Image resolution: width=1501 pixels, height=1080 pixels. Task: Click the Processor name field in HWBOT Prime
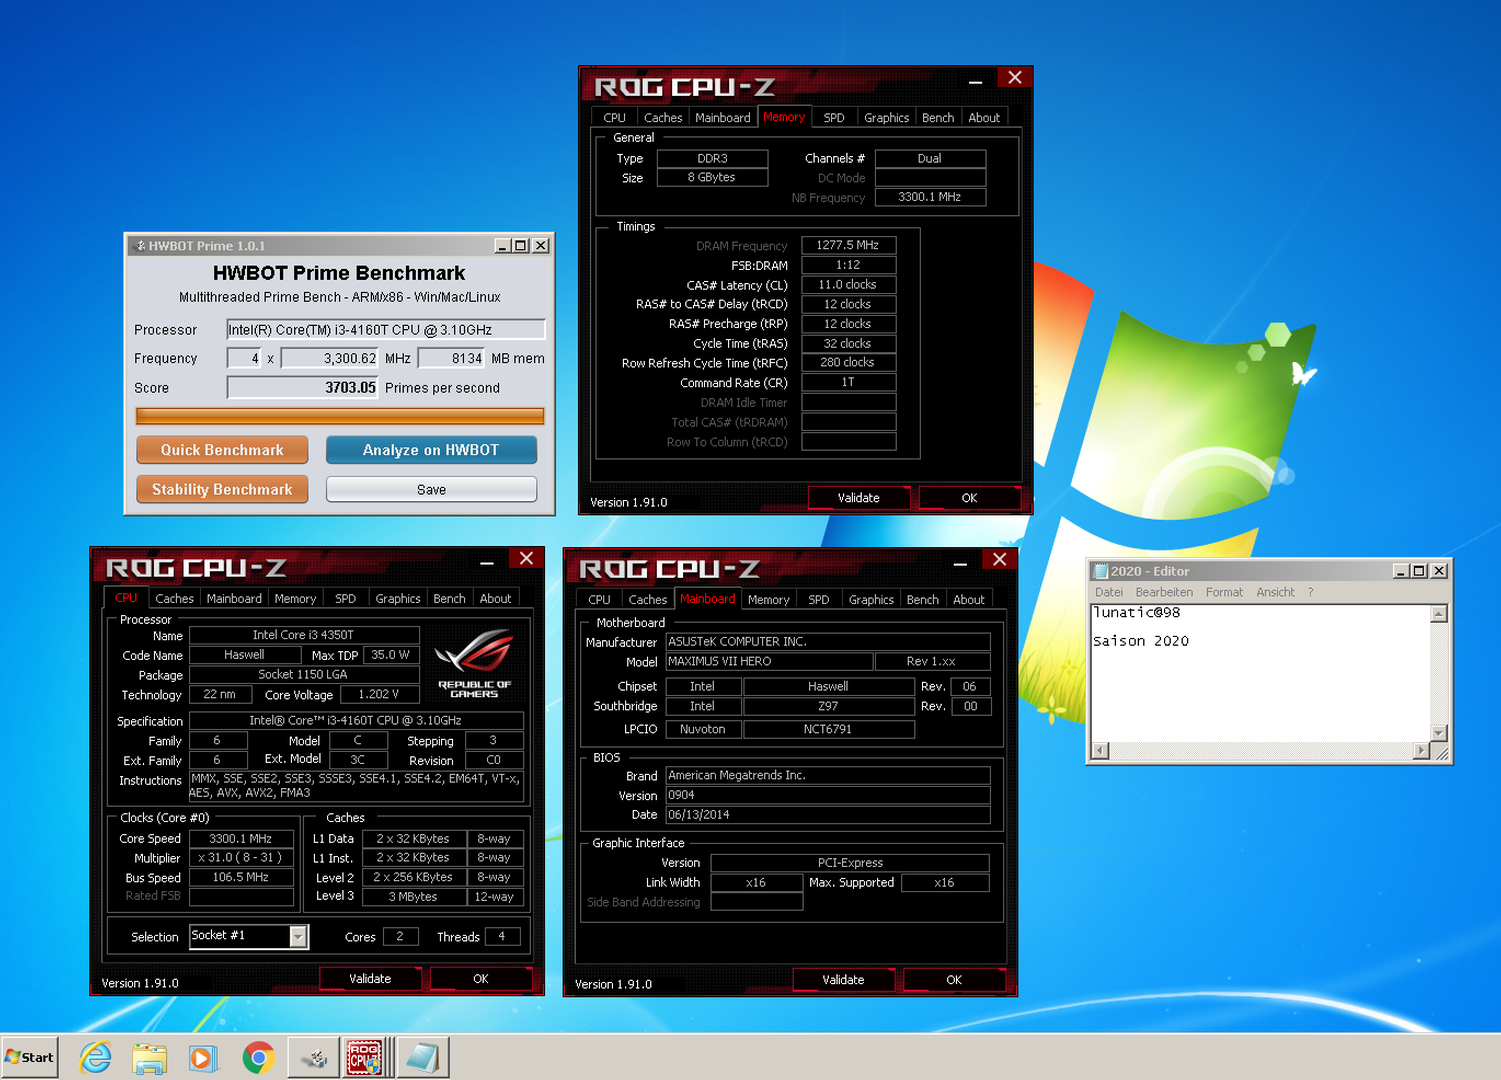386,330
